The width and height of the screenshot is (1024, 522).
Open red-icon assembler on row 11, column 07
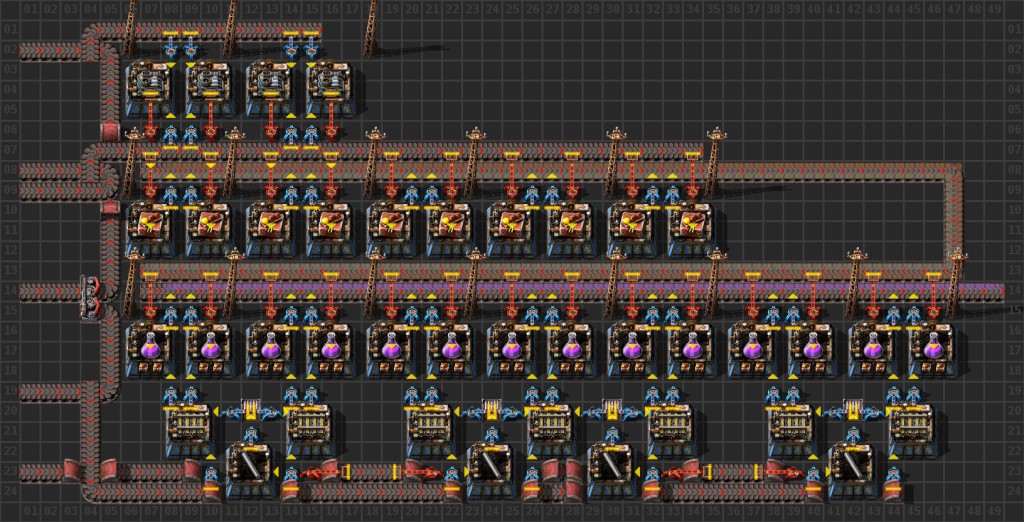point(150,228)
